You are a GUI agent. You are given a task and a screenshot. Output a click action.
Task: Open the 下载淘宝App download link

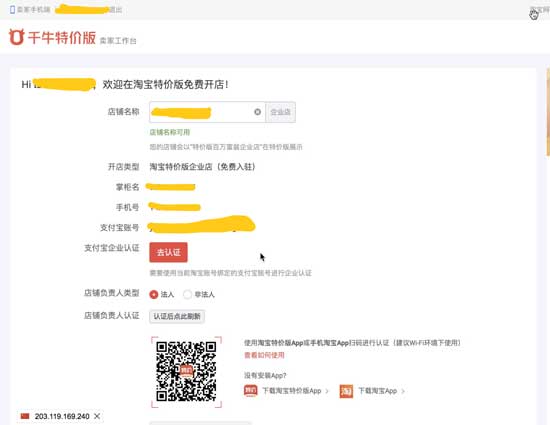(377, 391)
